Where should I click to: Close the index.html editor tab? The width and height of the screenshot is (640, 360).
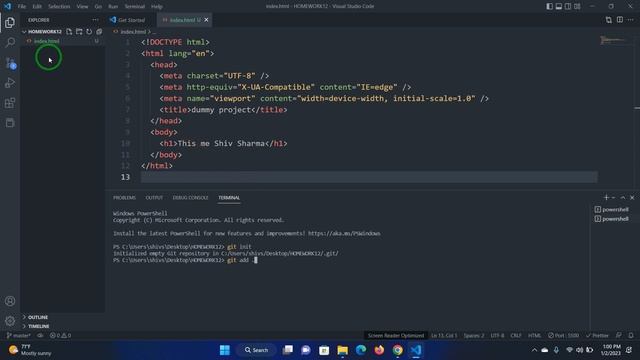point(206,20)
